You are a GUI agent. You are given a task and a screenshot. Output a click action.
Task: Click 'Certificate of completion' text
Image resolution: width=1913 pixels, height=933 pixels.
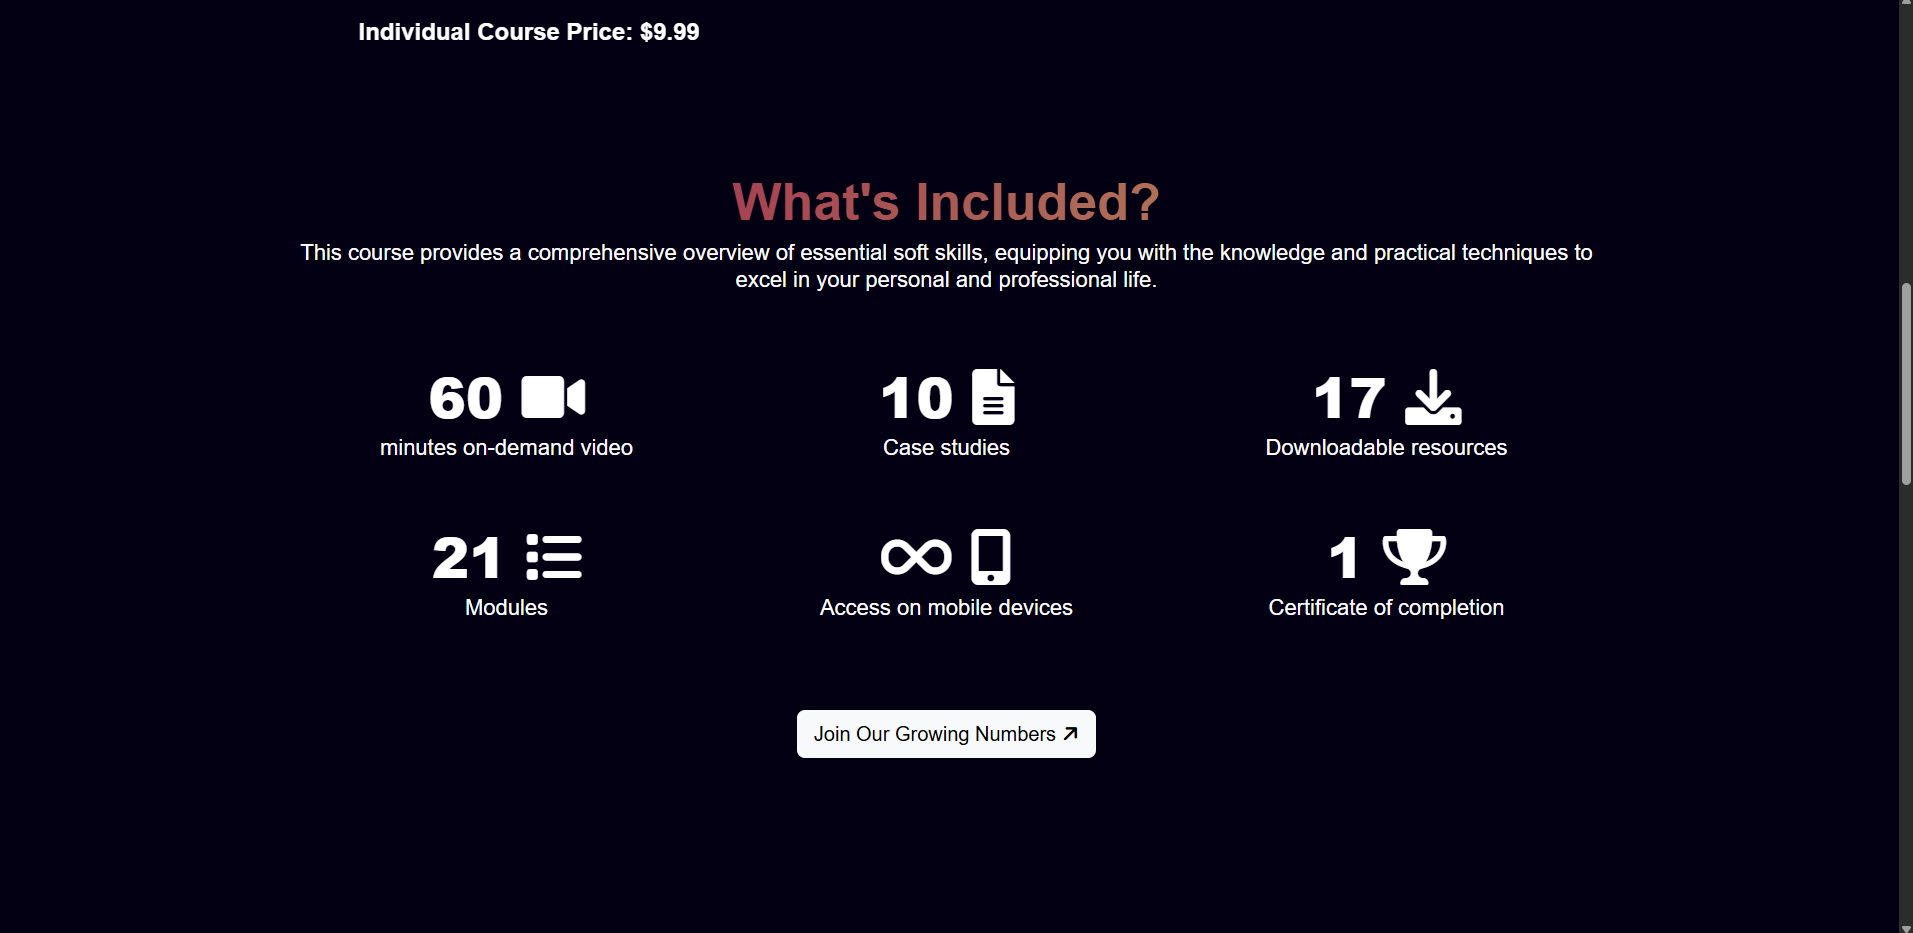point(1386,608)
